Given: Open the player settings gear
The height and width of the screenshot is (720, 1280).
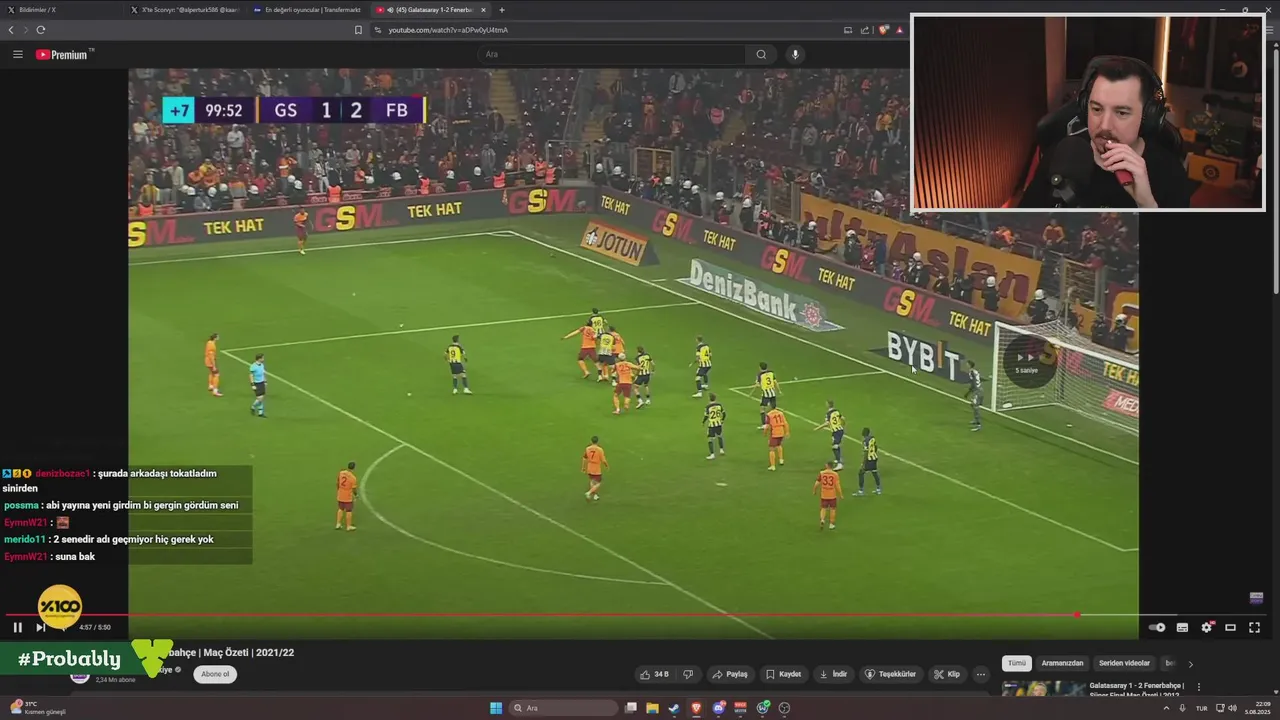Looking at the screenshot, I should coord(1207,627).
